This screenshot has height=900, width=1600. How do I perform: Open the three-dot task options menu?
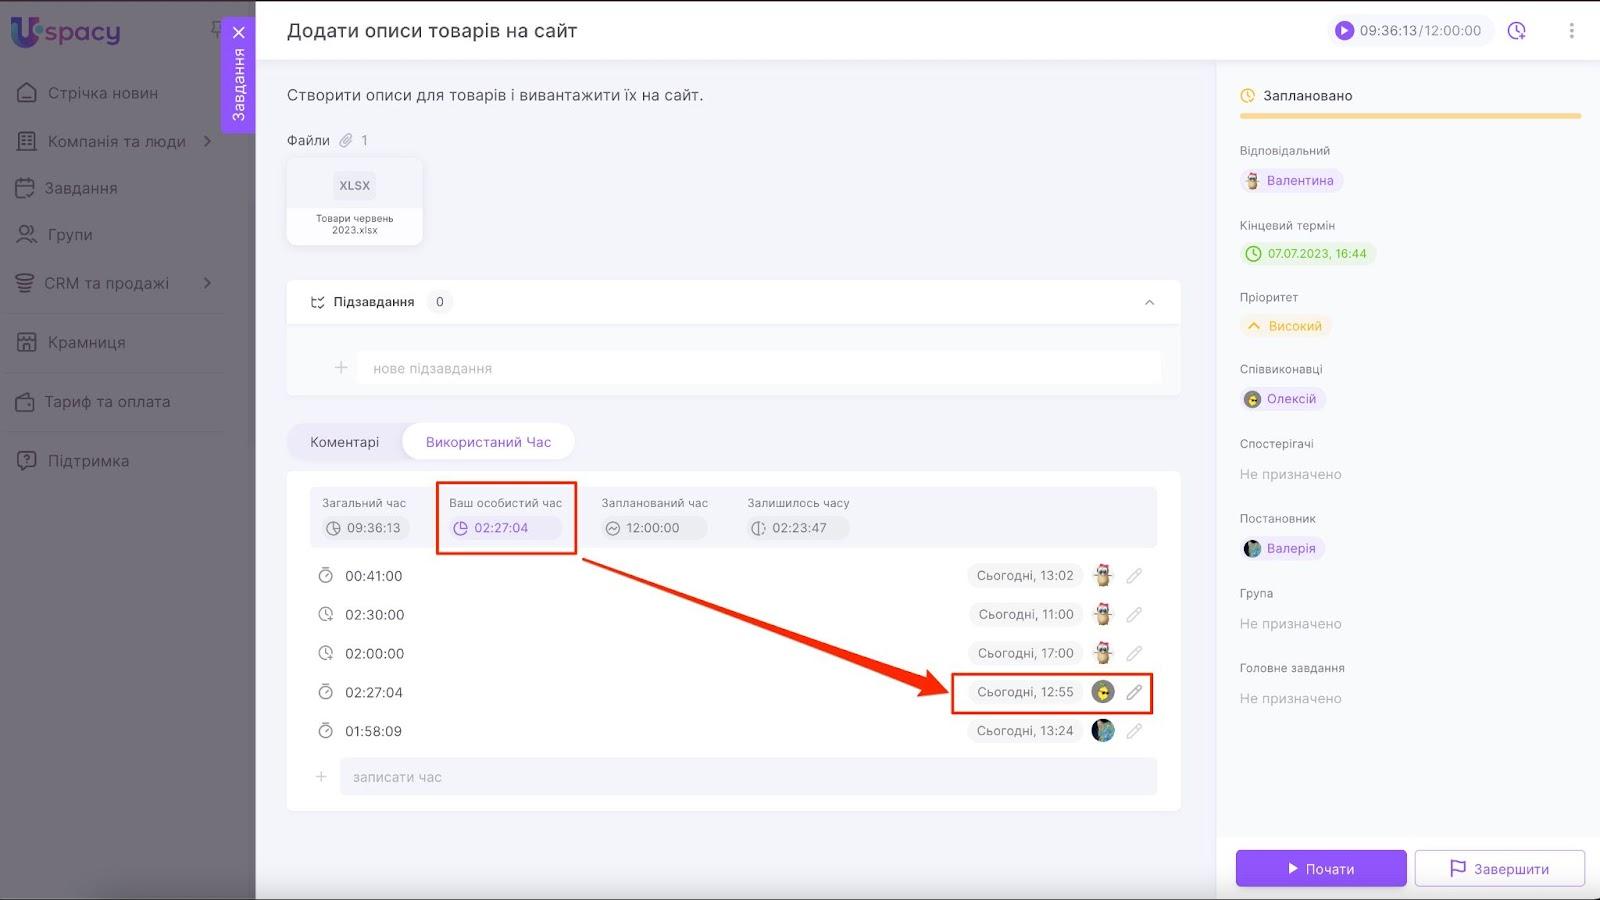(x=1571, y=31)
